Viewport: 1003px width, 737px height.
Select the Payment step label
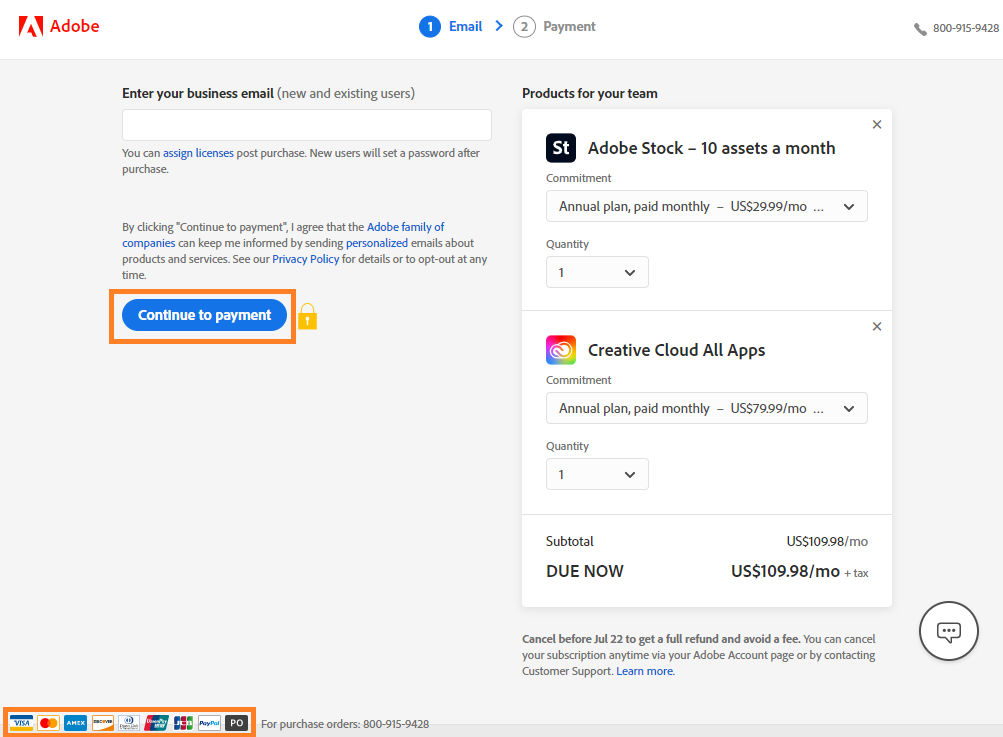click(569, 27)
